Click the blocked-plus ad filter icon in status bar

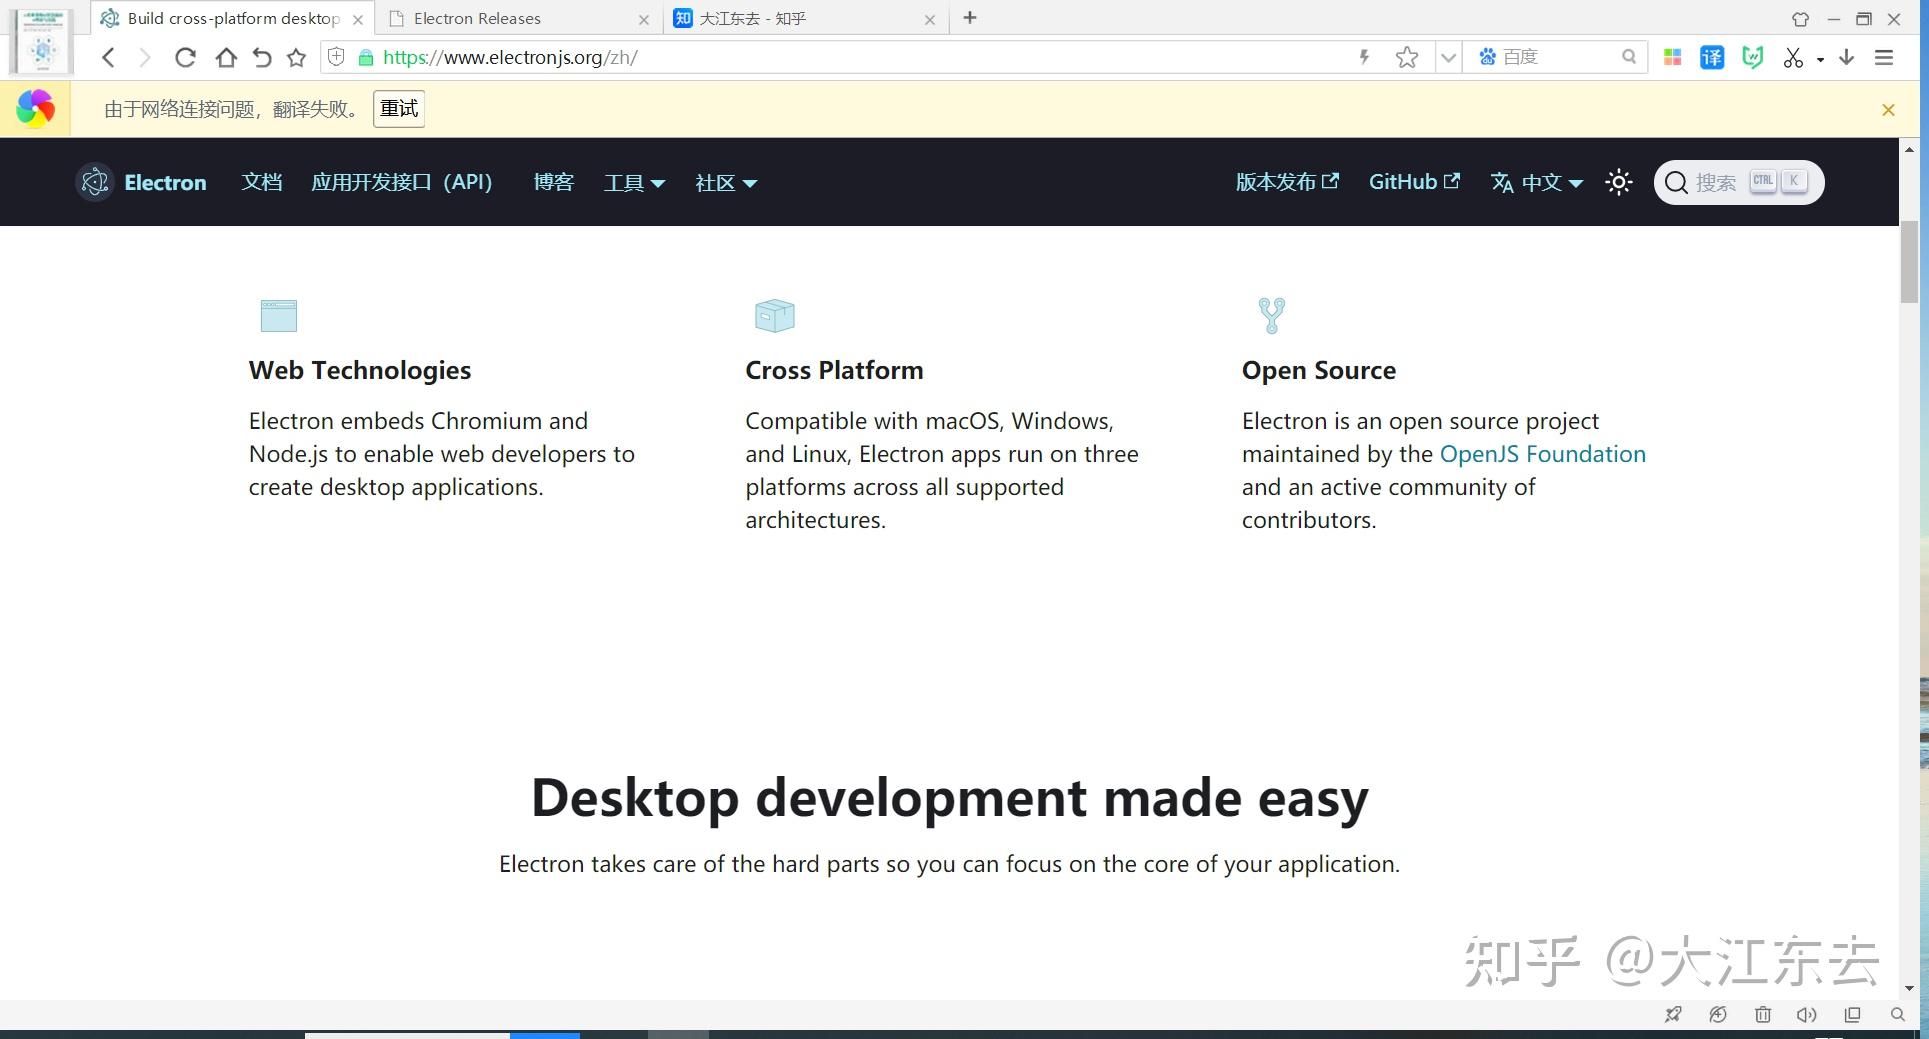pos(1718,1015)
